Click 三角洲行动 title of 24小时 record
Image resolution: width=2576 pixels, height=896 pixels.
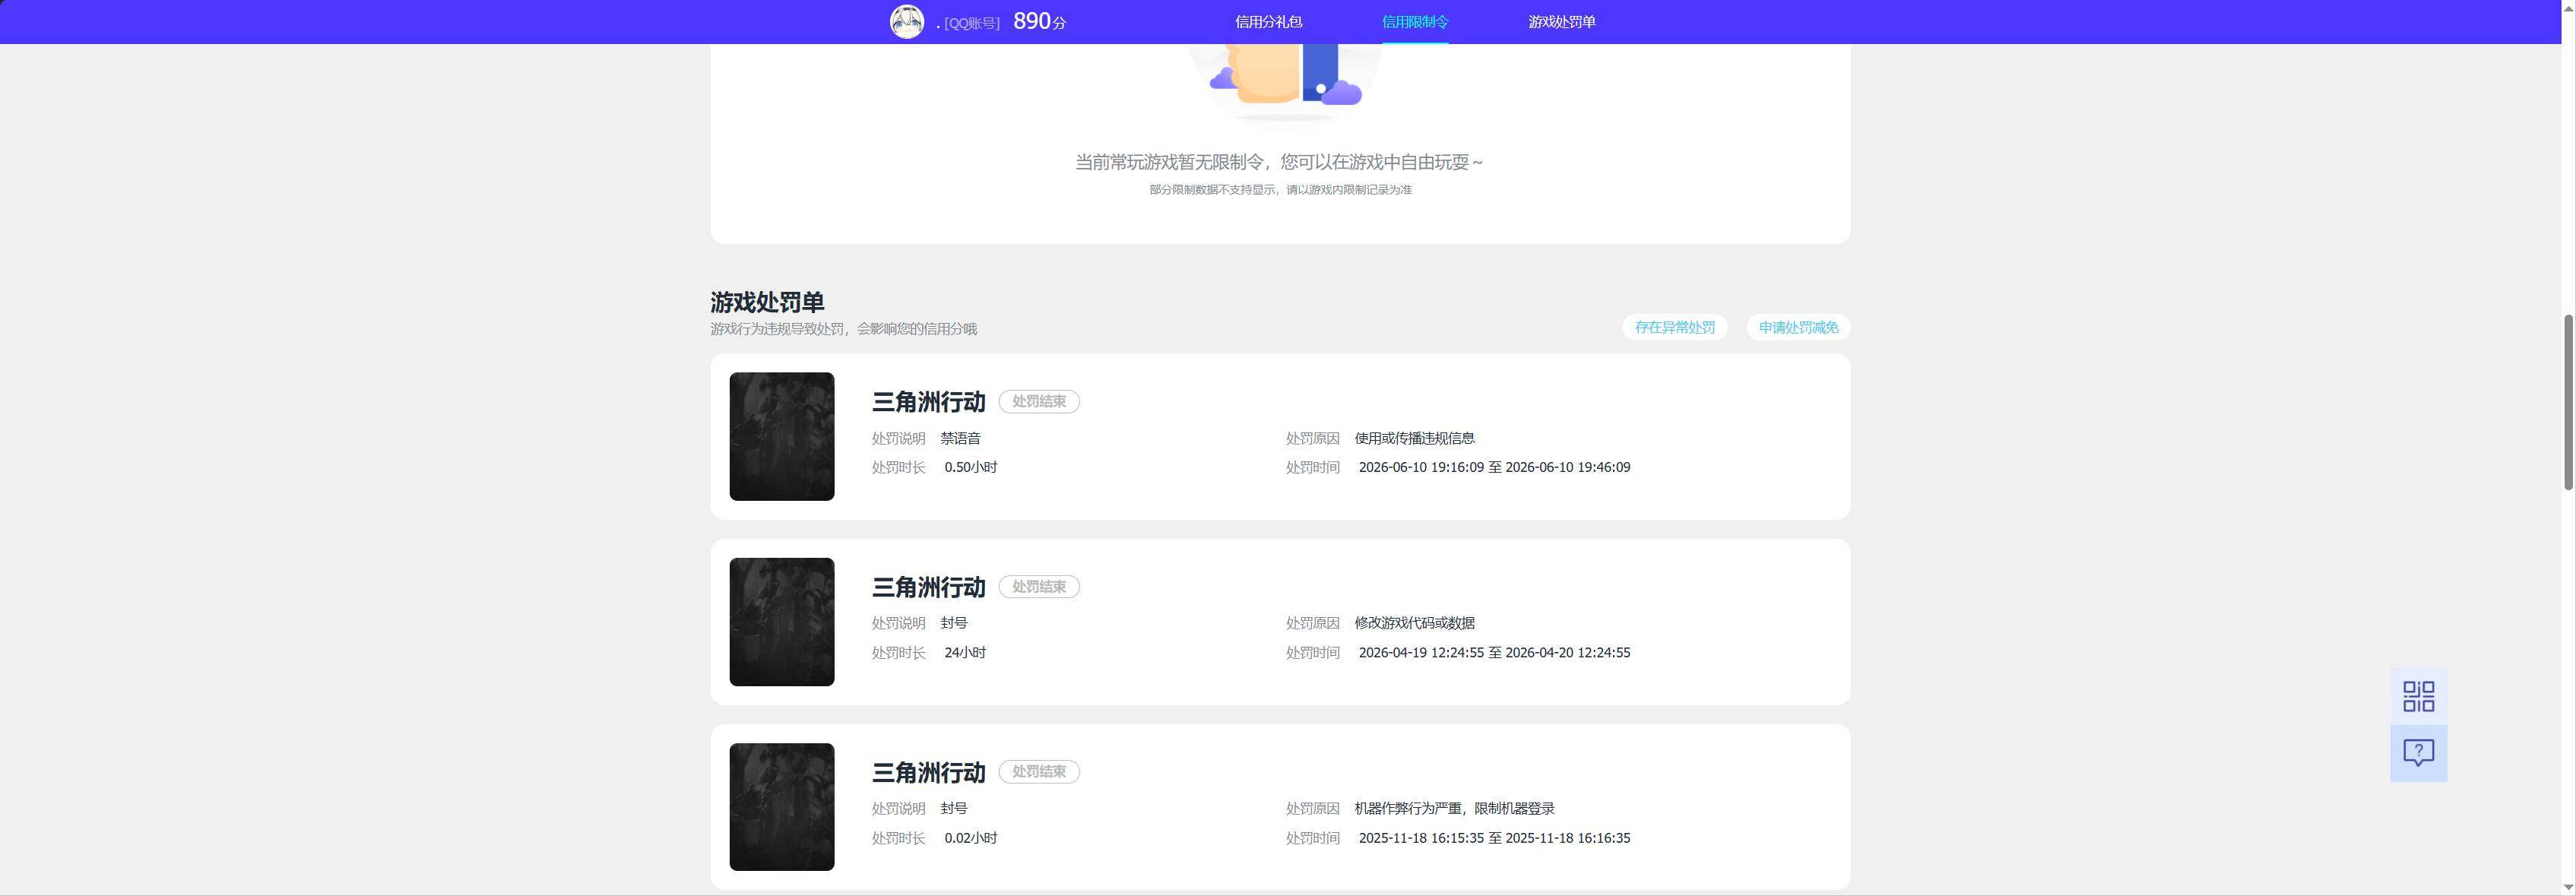click(929, 587)
